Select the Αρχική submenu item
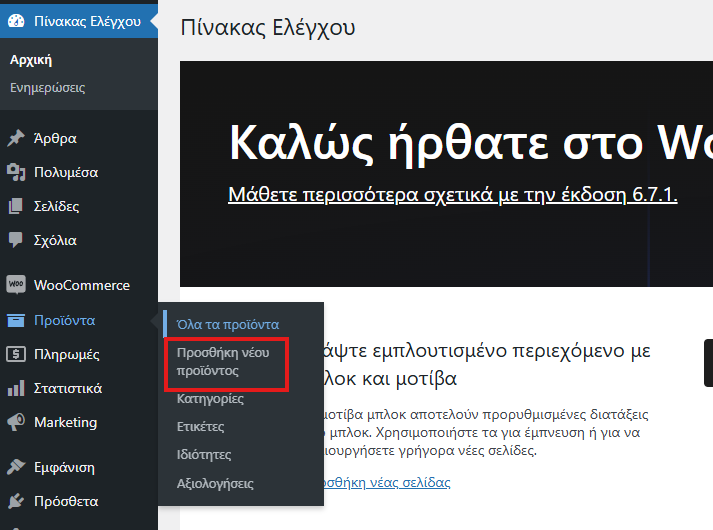Image resolution: width=713 pixels, height=530 pixels. point(31,60)
